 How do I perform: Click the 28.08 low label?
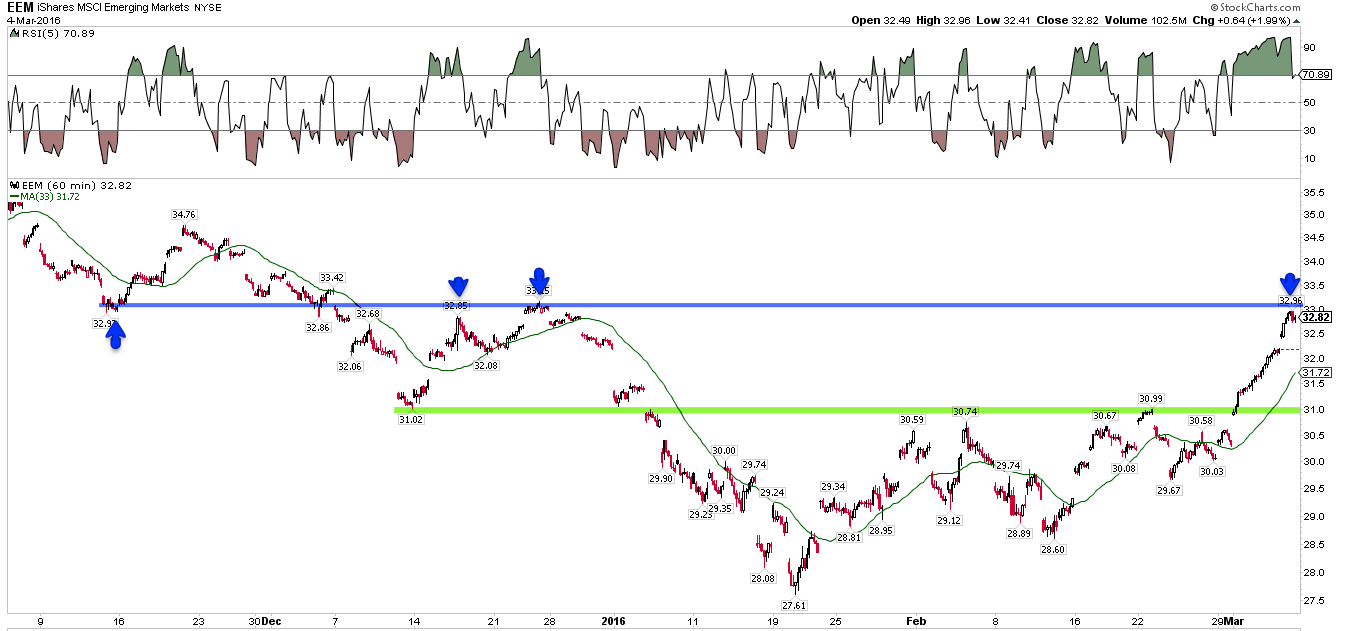click(x=762, y=578)
